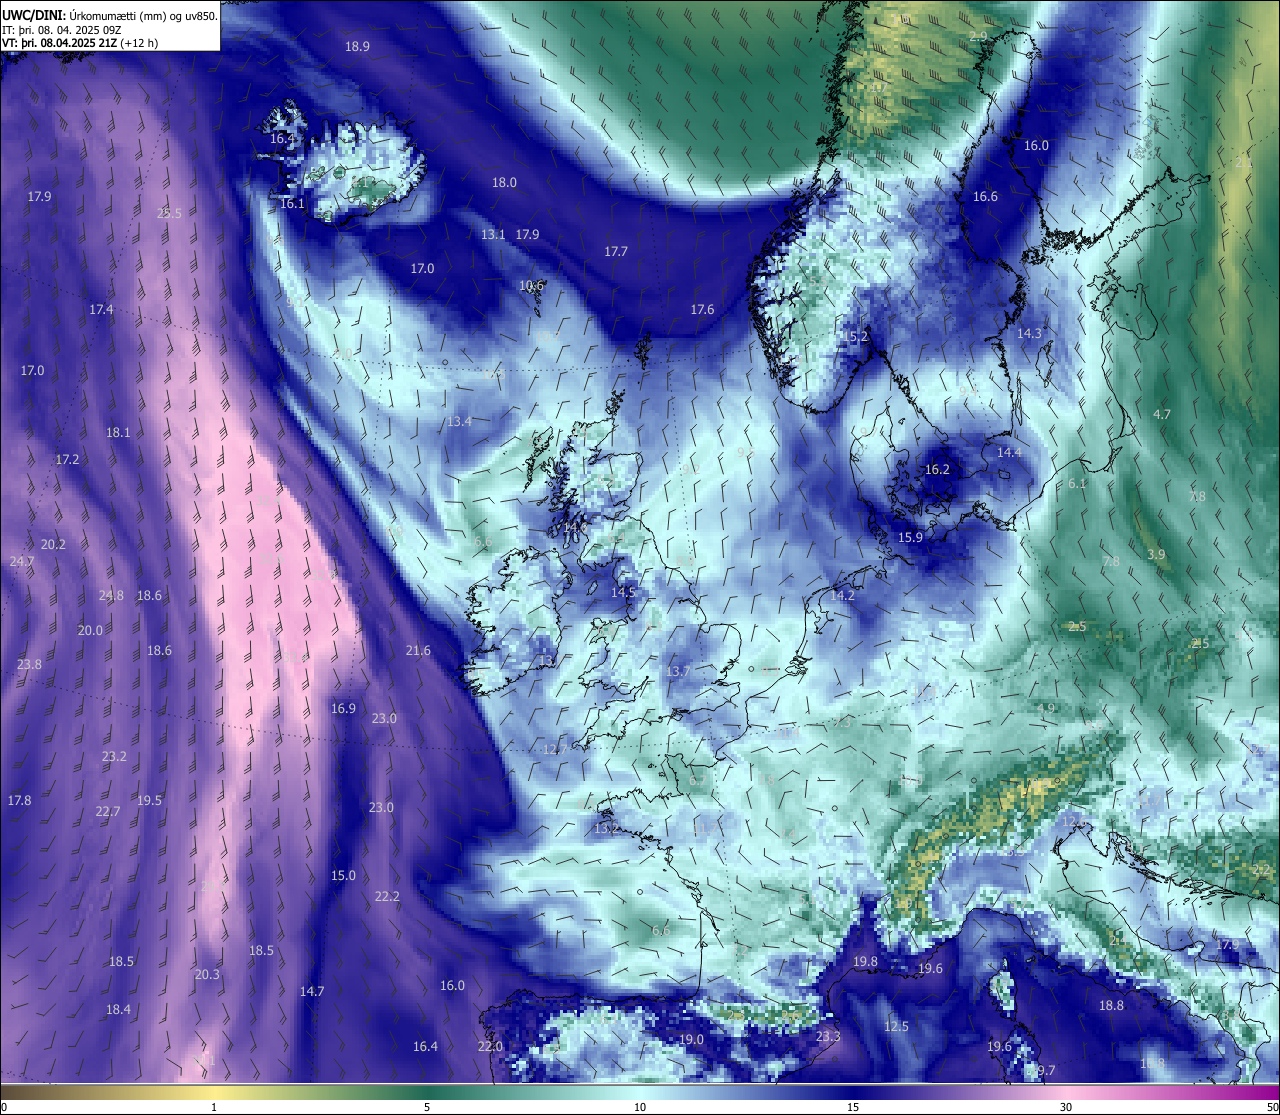Click the 14.5 value over northern England
The width and height of the screenshot is (1280, 1115).
tap(623, 592)
